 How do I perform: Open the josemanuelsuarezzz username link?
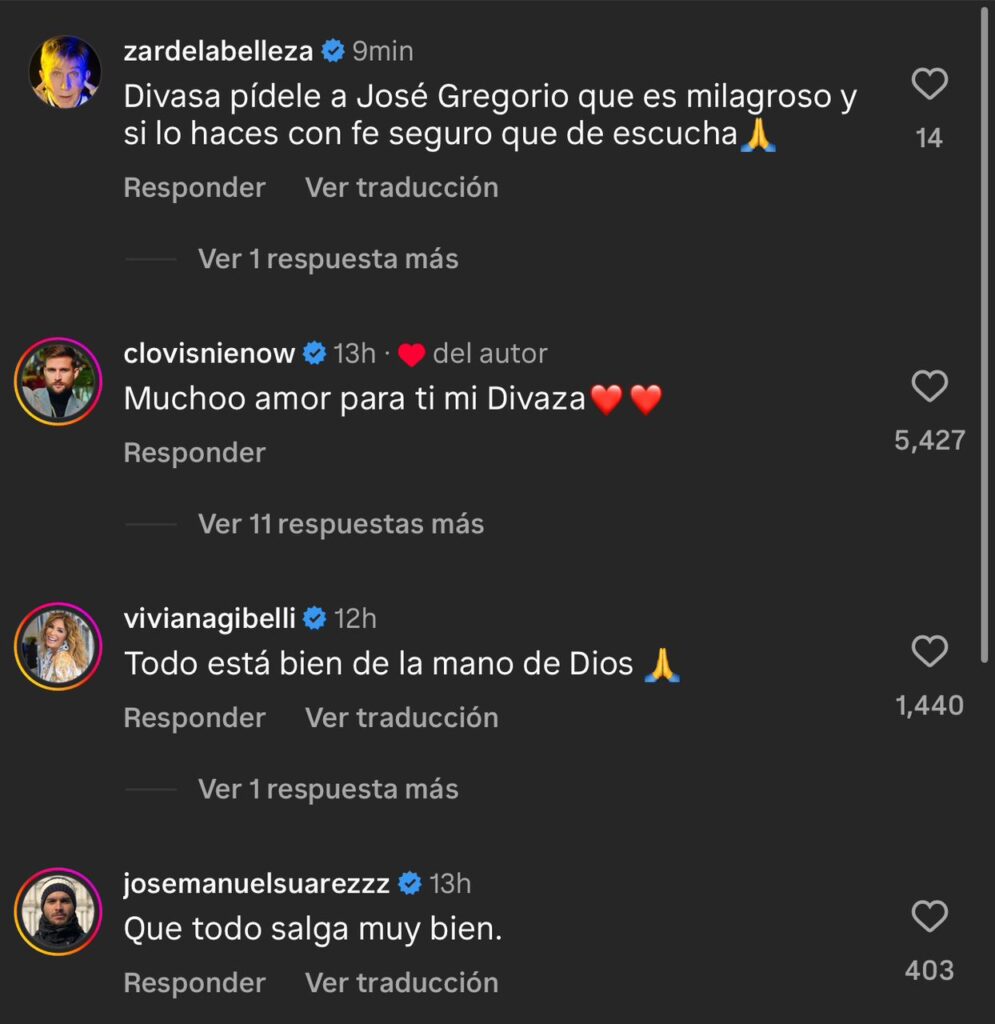[256, 884]
